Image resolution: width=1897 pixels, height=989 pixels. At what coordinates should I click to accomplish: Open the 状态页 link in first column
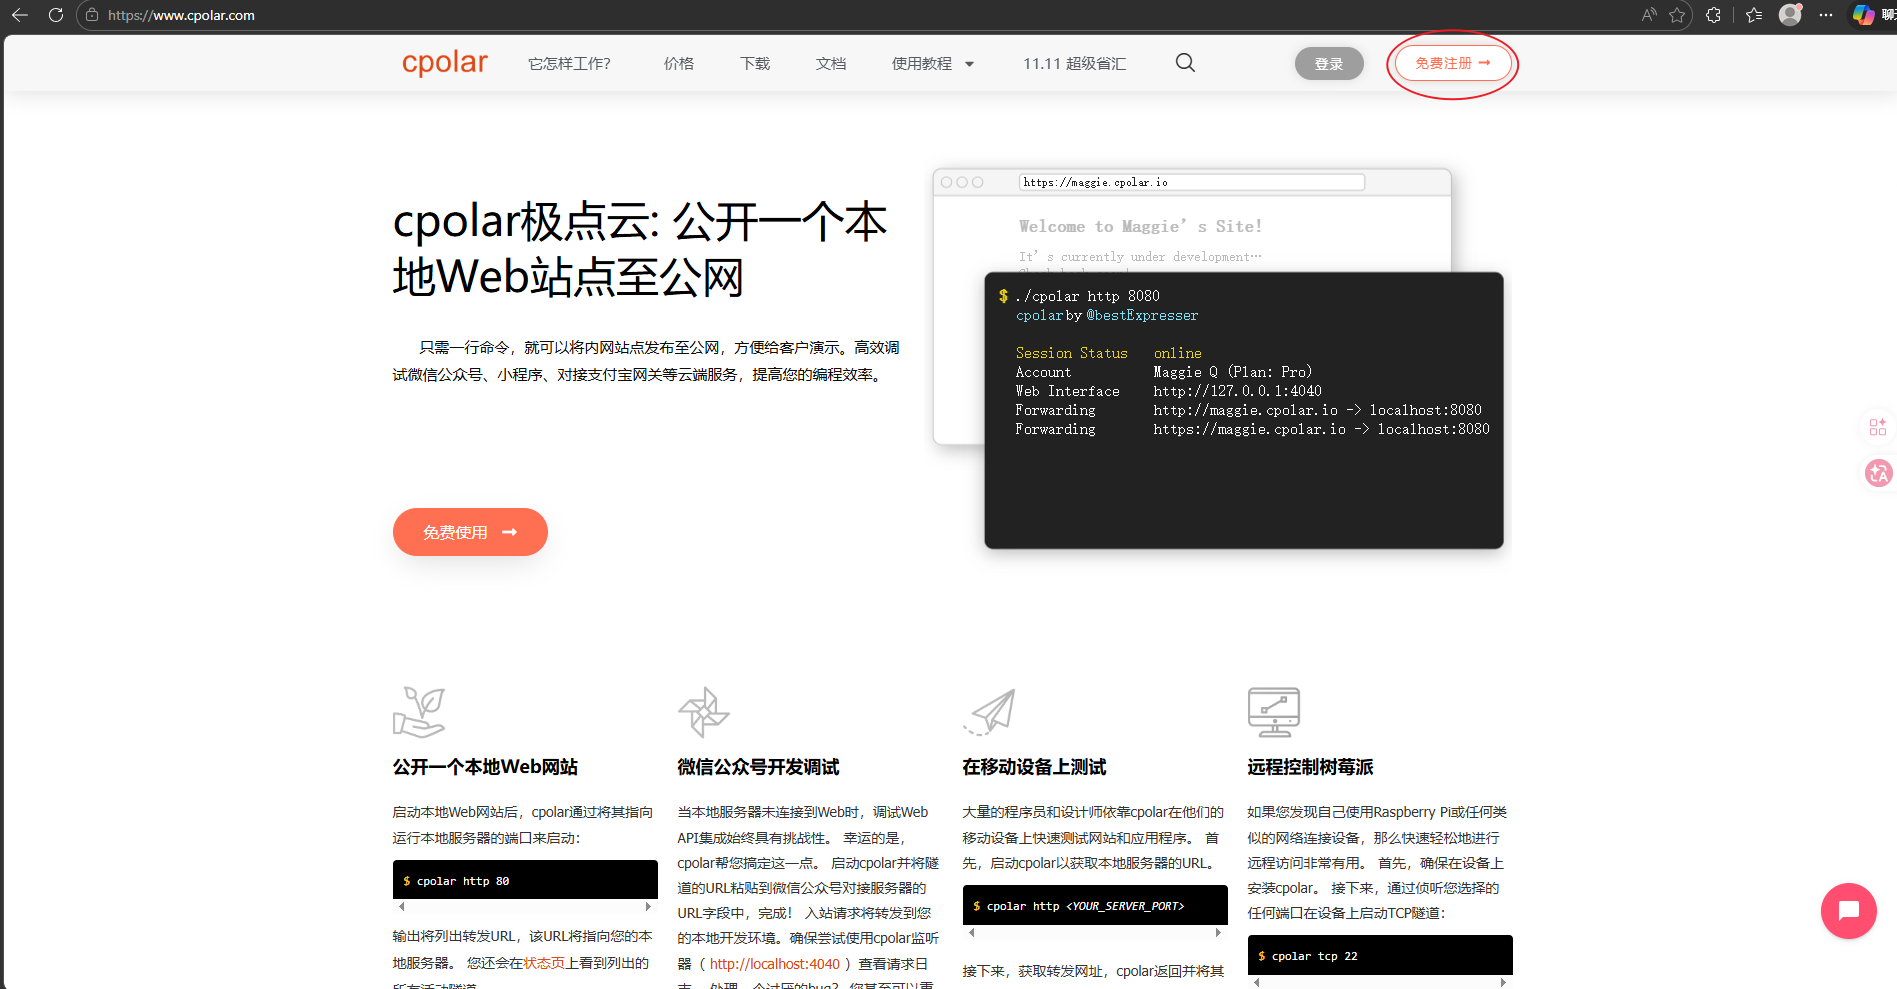tap(544, 963)
